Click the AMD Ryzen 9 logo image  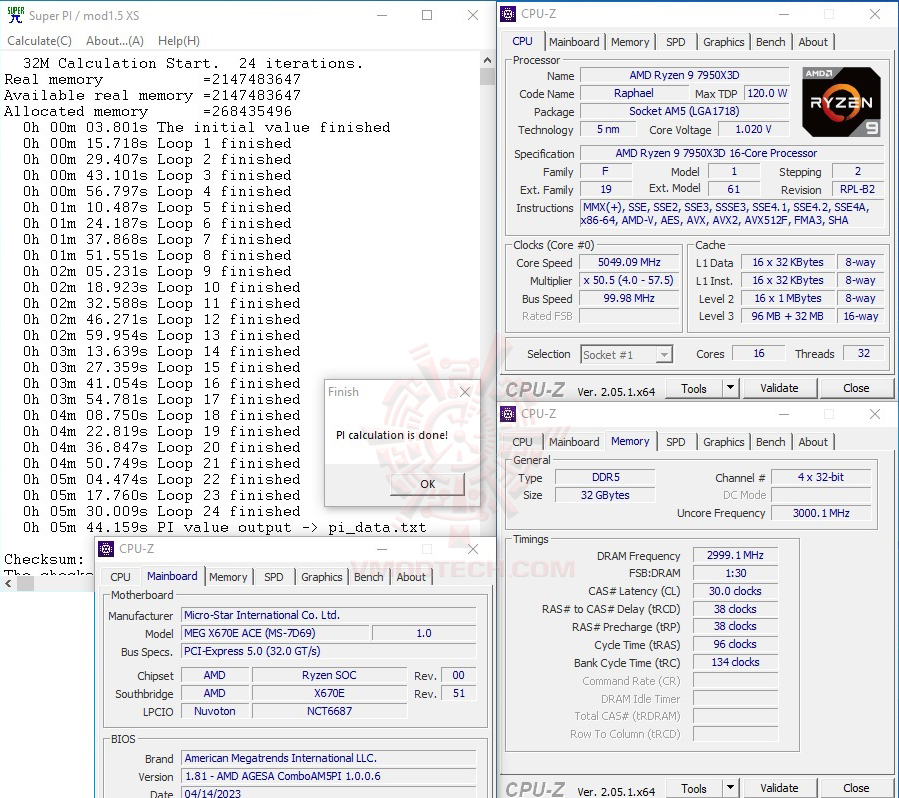pyautogui.click(x=841, y=102)
